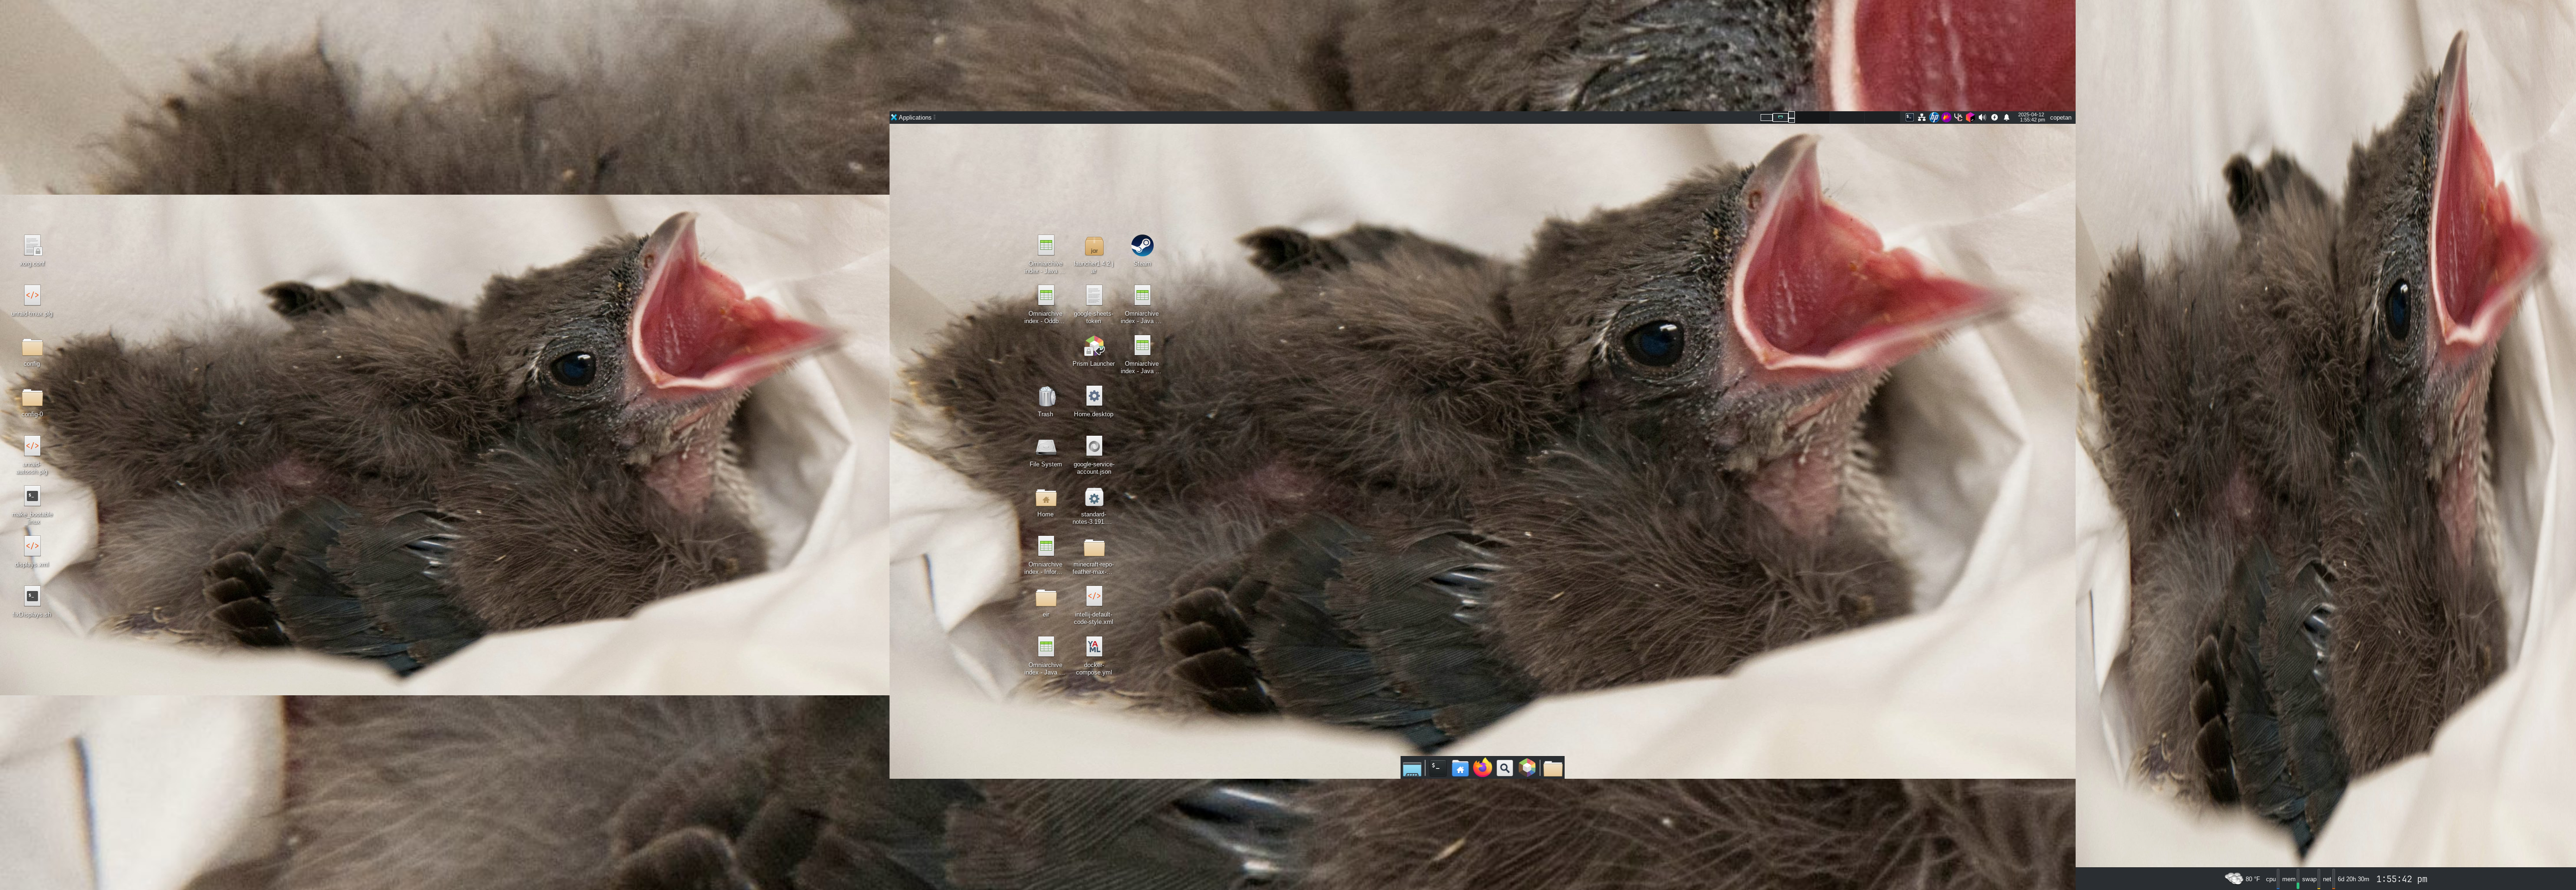Launch Prism Launcher from the dock
The image size is (2576, 890).
click(1528, 768)
